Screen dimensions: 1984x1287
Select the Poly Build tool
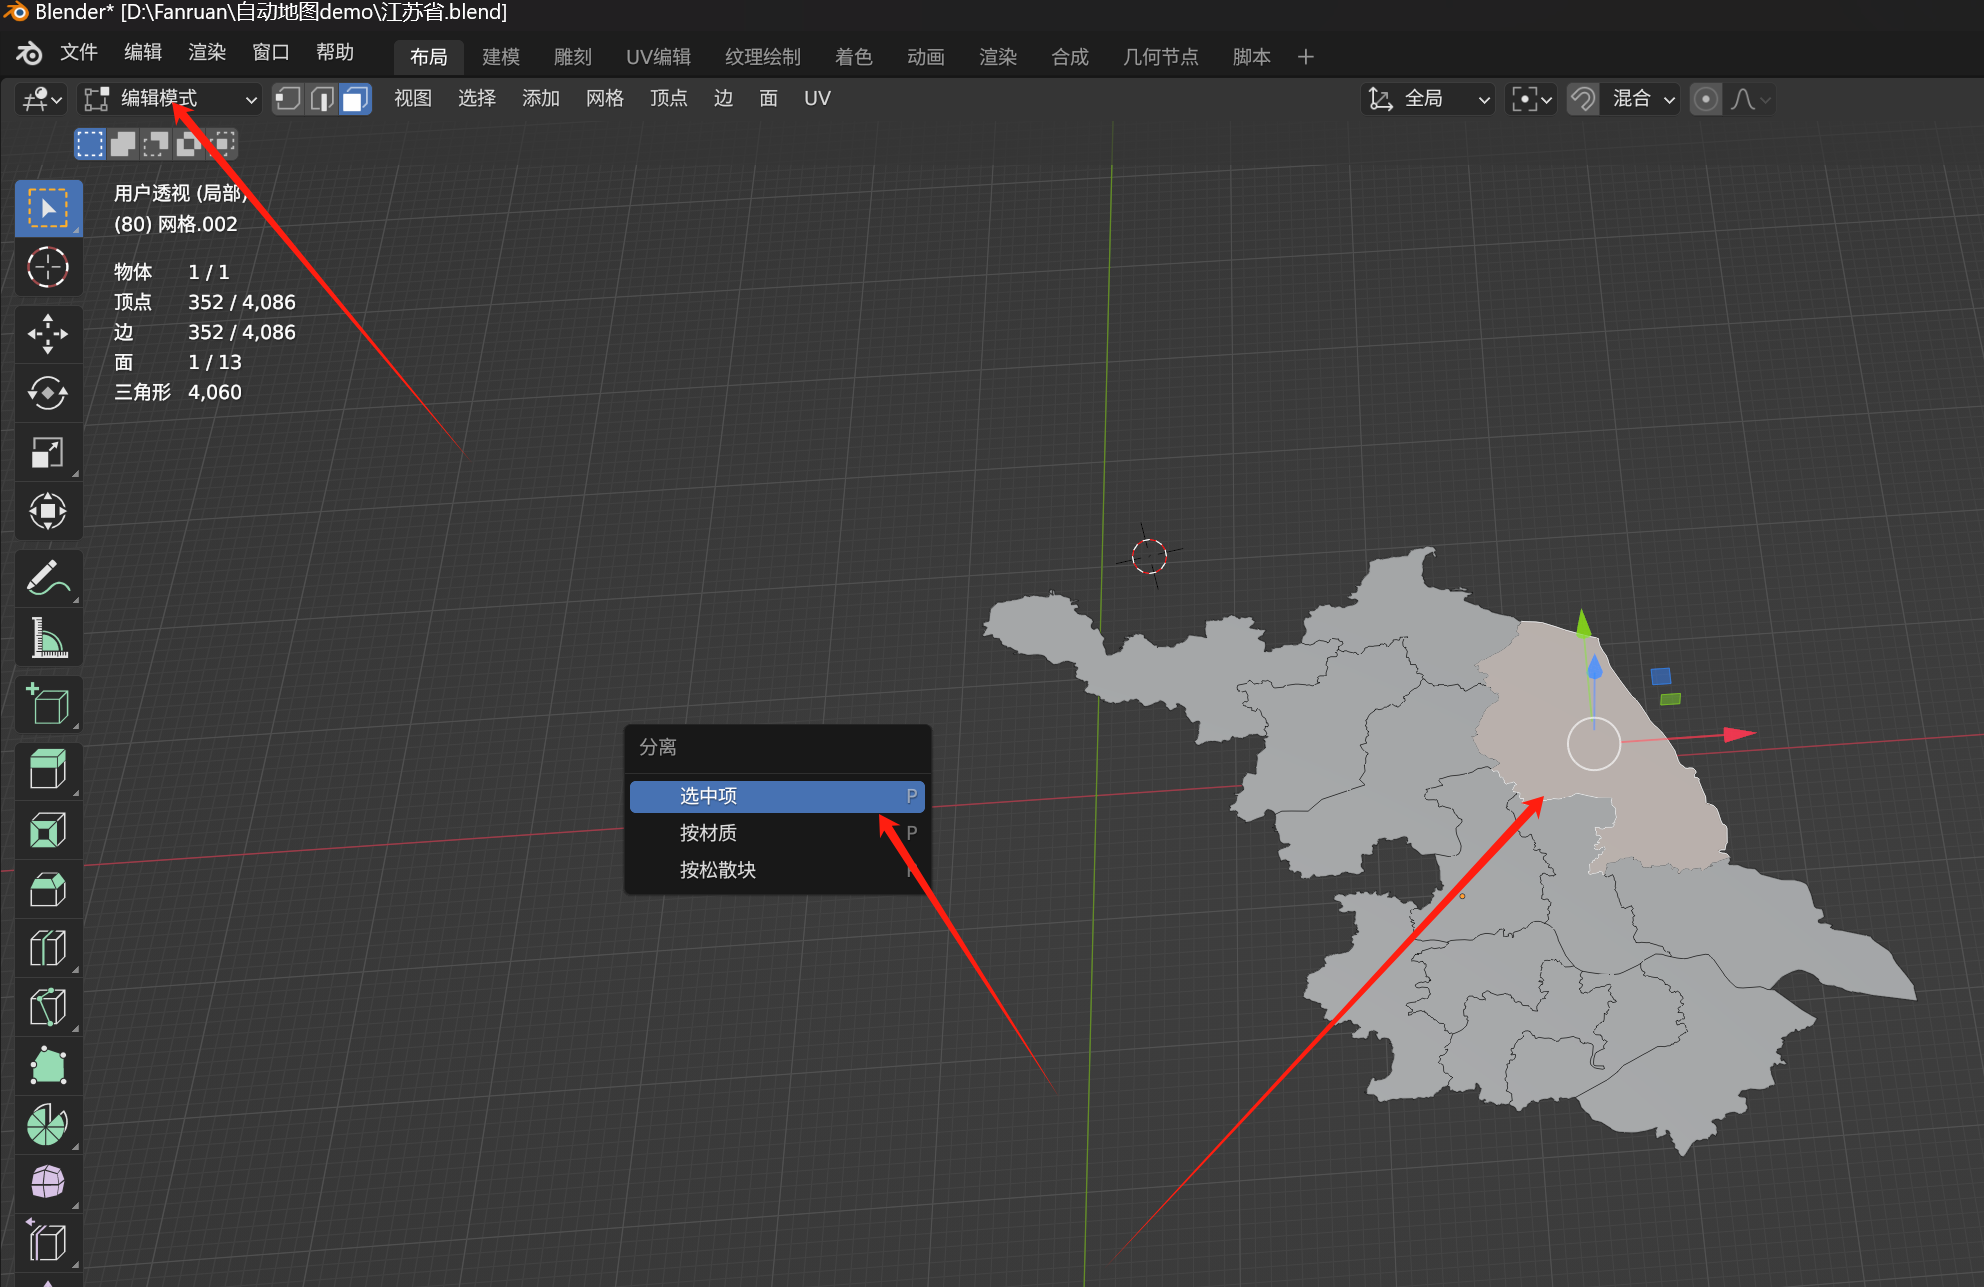[48, 1066]
